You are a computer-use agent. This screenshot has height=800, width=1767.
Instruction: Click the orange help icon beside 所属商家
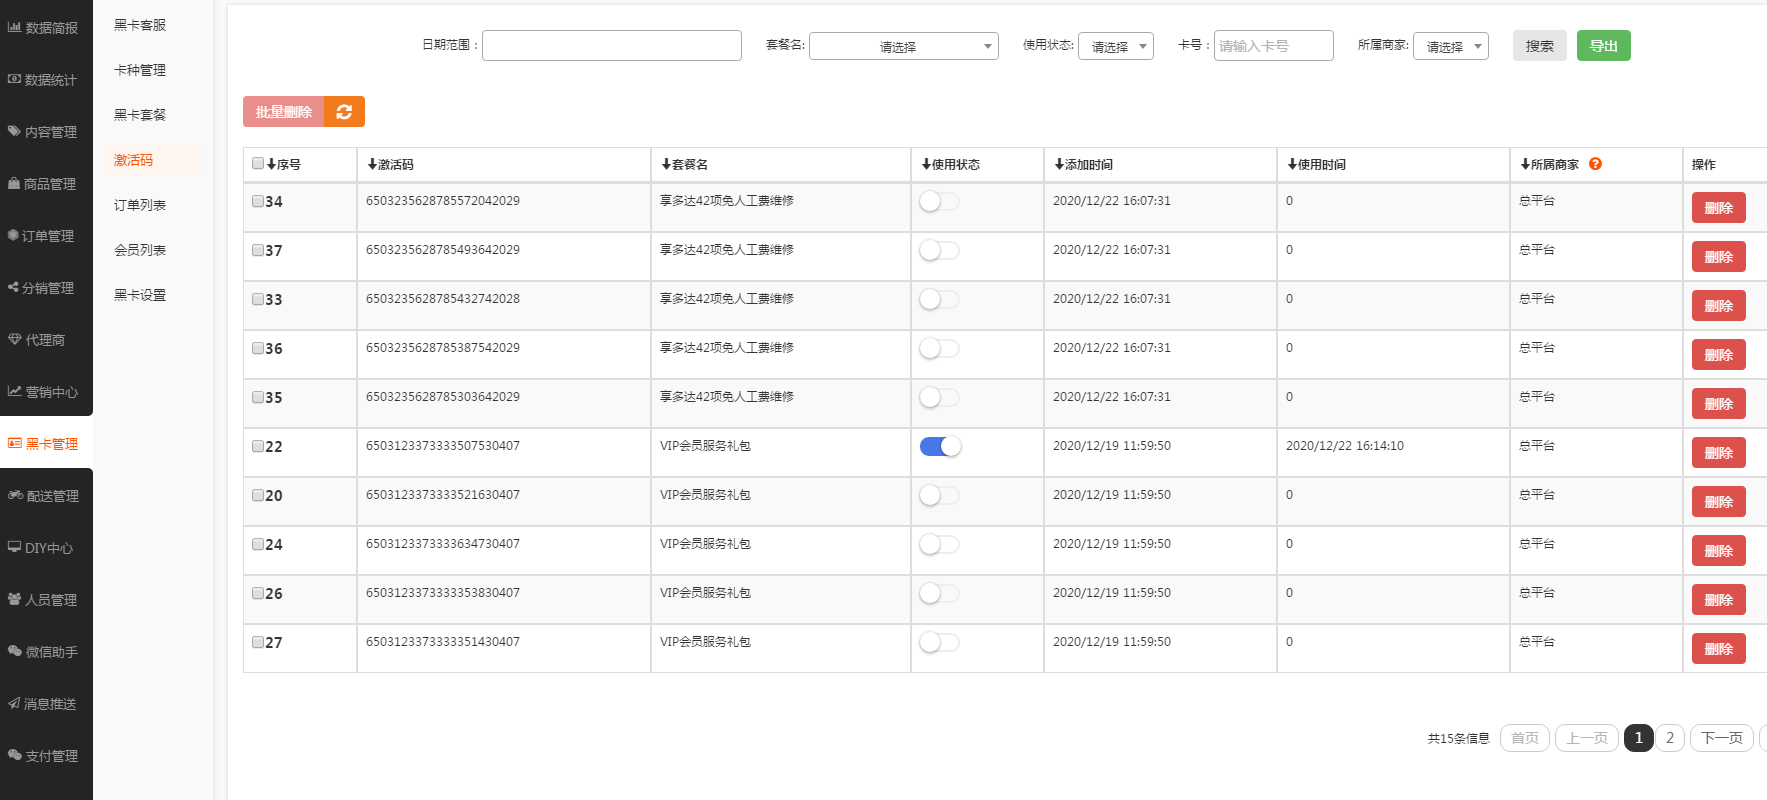point(1595,164)
